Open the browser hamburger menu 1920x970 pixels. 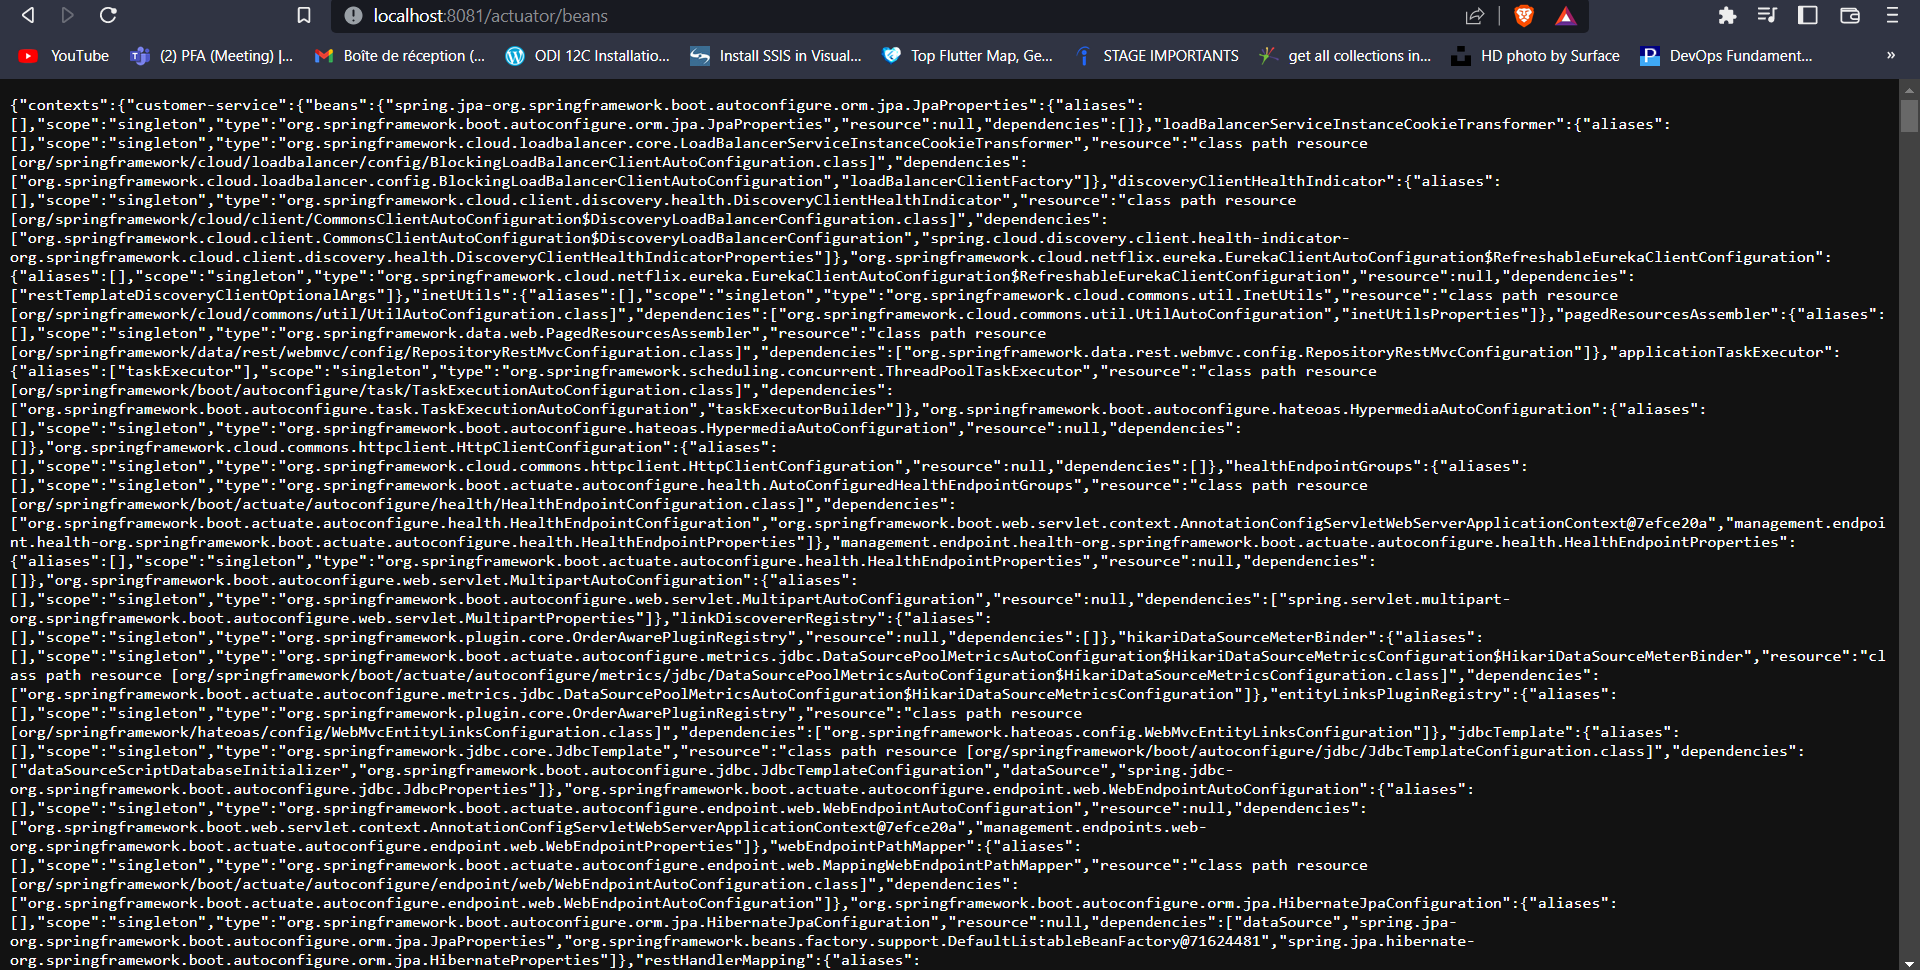pyautogui.click(x=1892, y=16)
